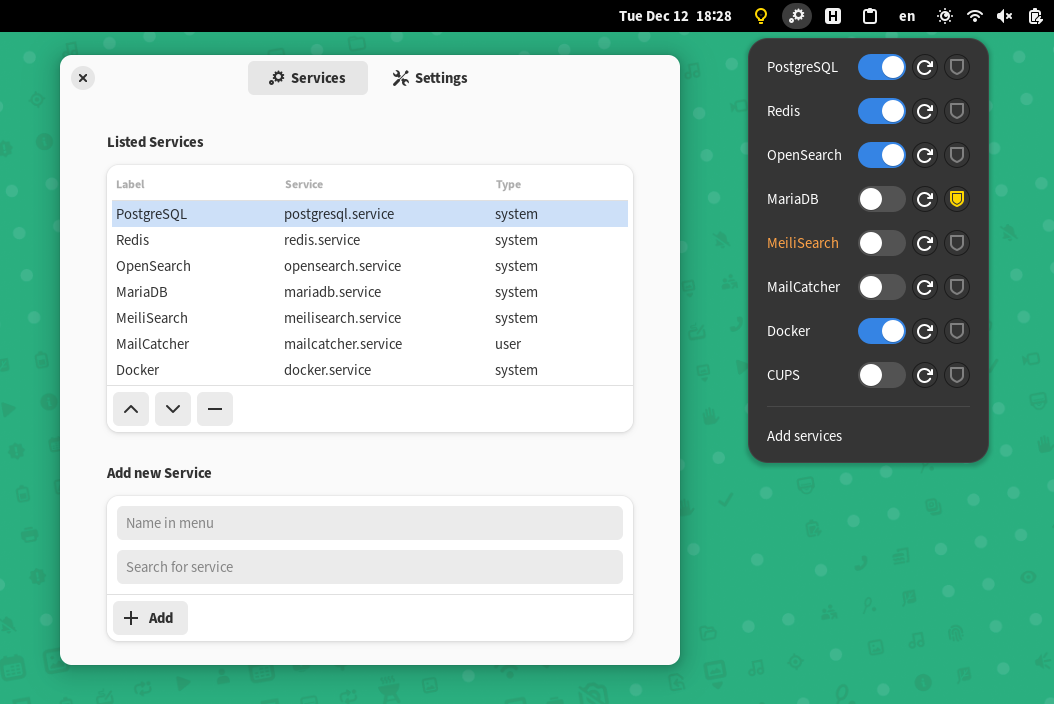Image resolution: width=1054 pixels, height=704 pixels.
Task: Click the Wi-Fi icon in top bar
Action: pos(975,16)
